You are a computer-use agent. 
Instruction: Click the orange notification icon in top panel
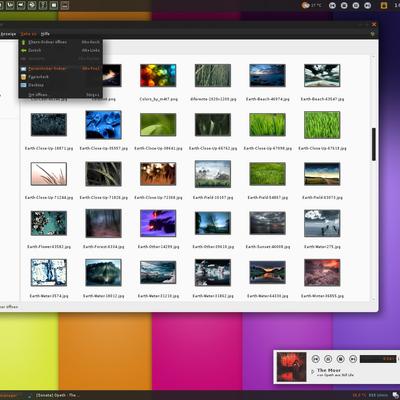pos(384,5)
